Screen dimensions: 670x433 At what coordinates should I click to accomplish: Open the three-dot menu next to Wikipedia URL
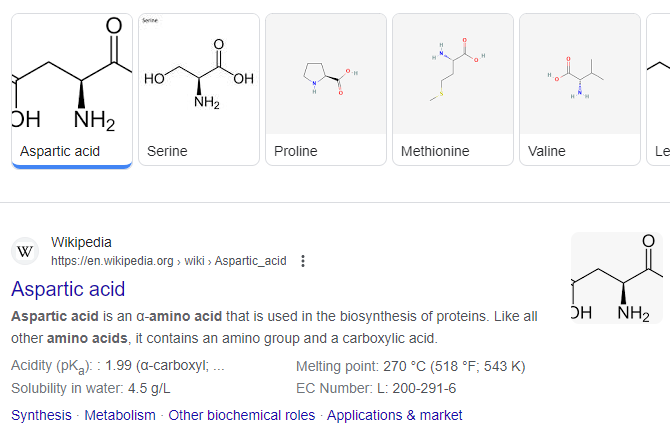pyautogui.click(x=303, y=261)
